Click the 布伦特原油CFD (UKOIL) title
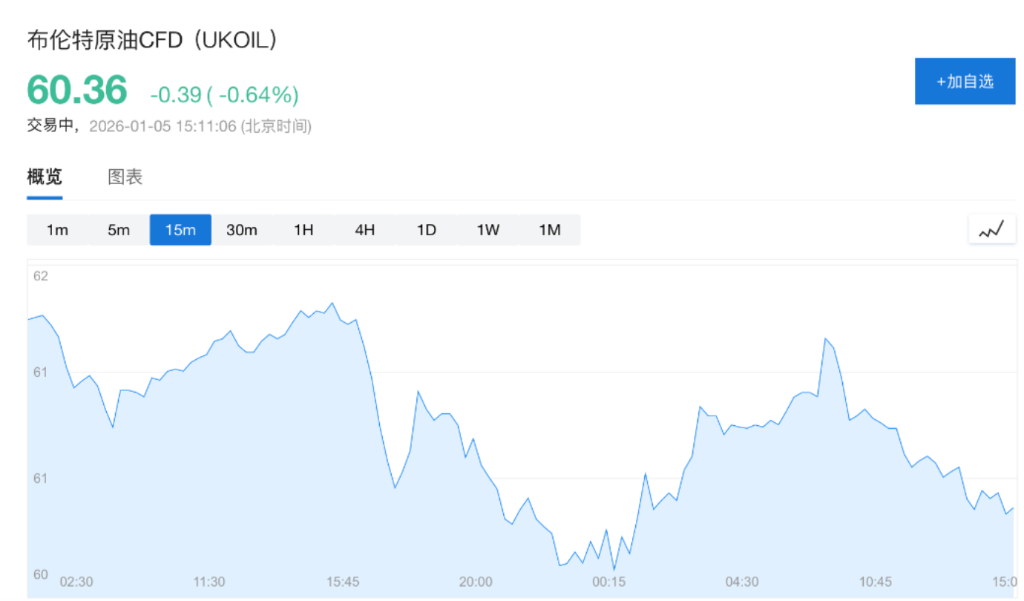Viewport: 1024px width, 601px height. click(152, 40)
